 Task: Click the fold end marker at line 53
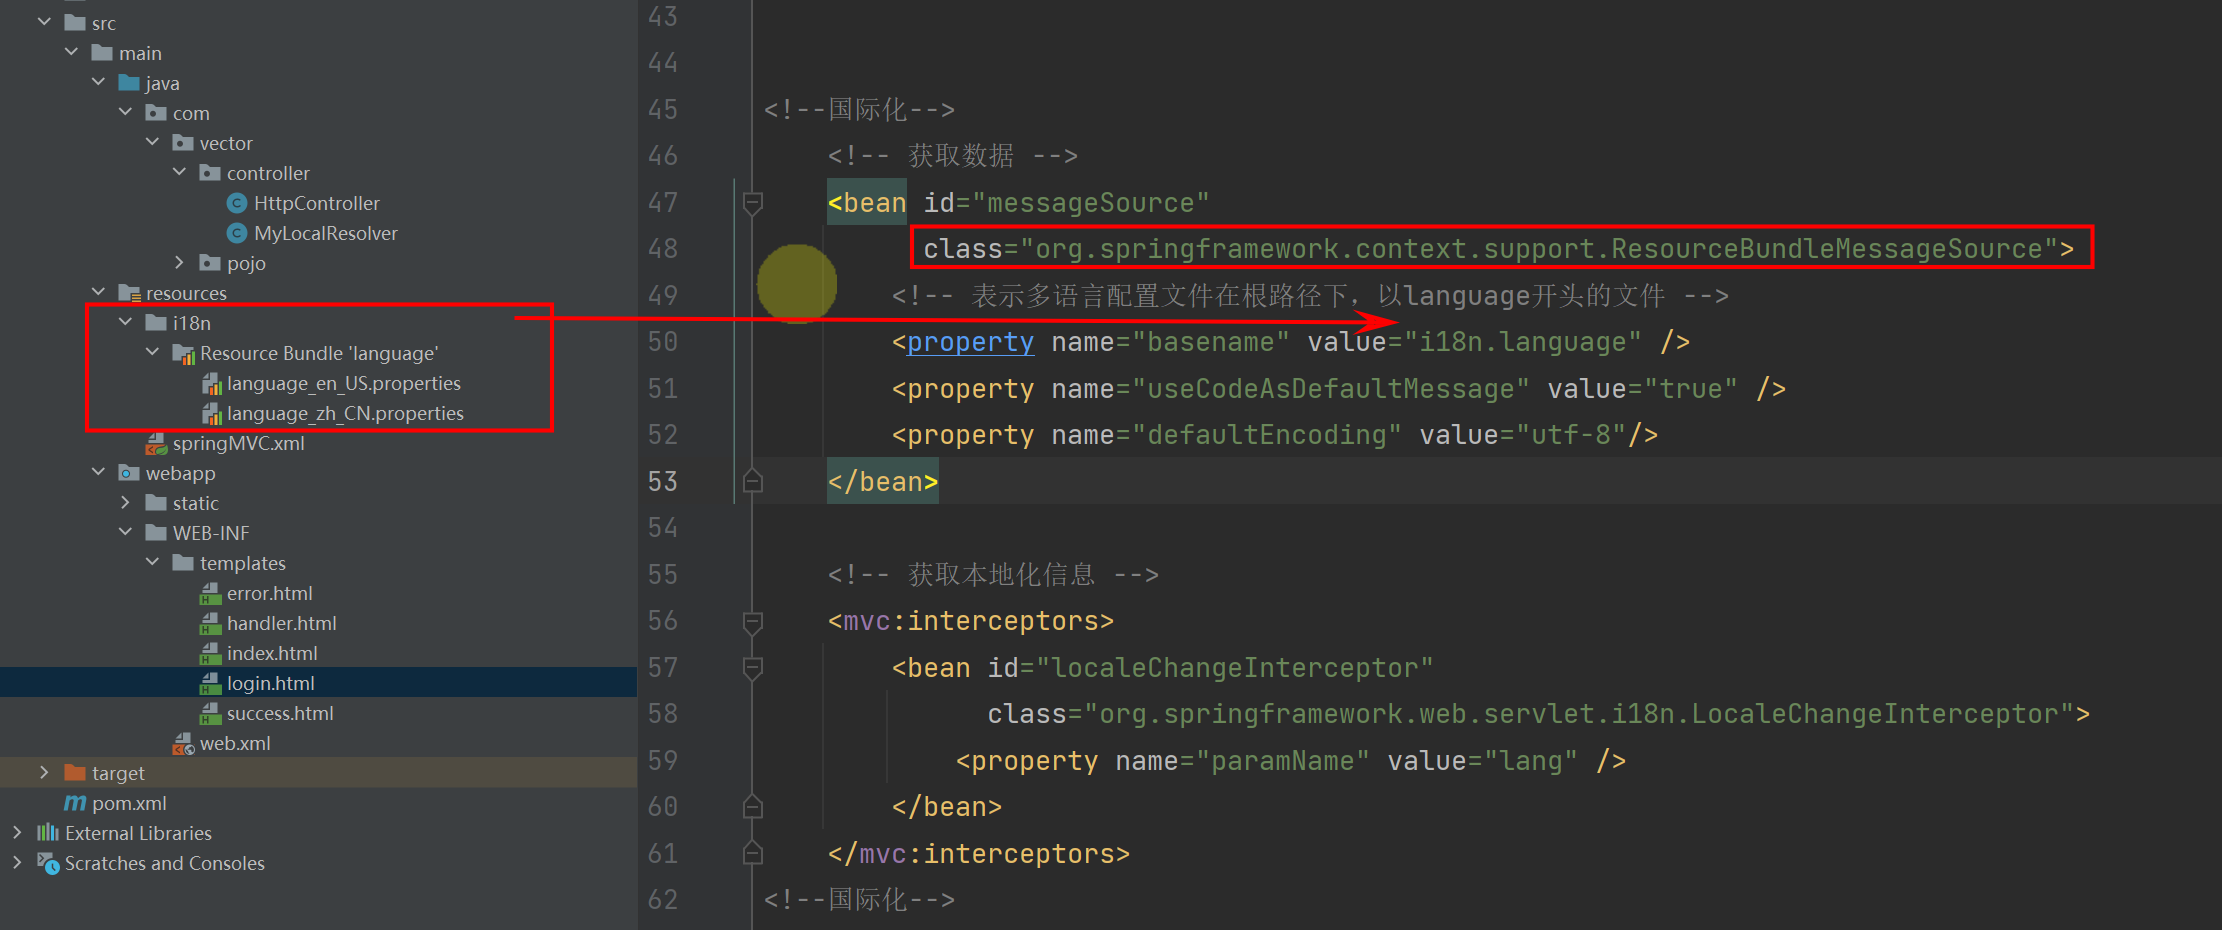[753, 481]
